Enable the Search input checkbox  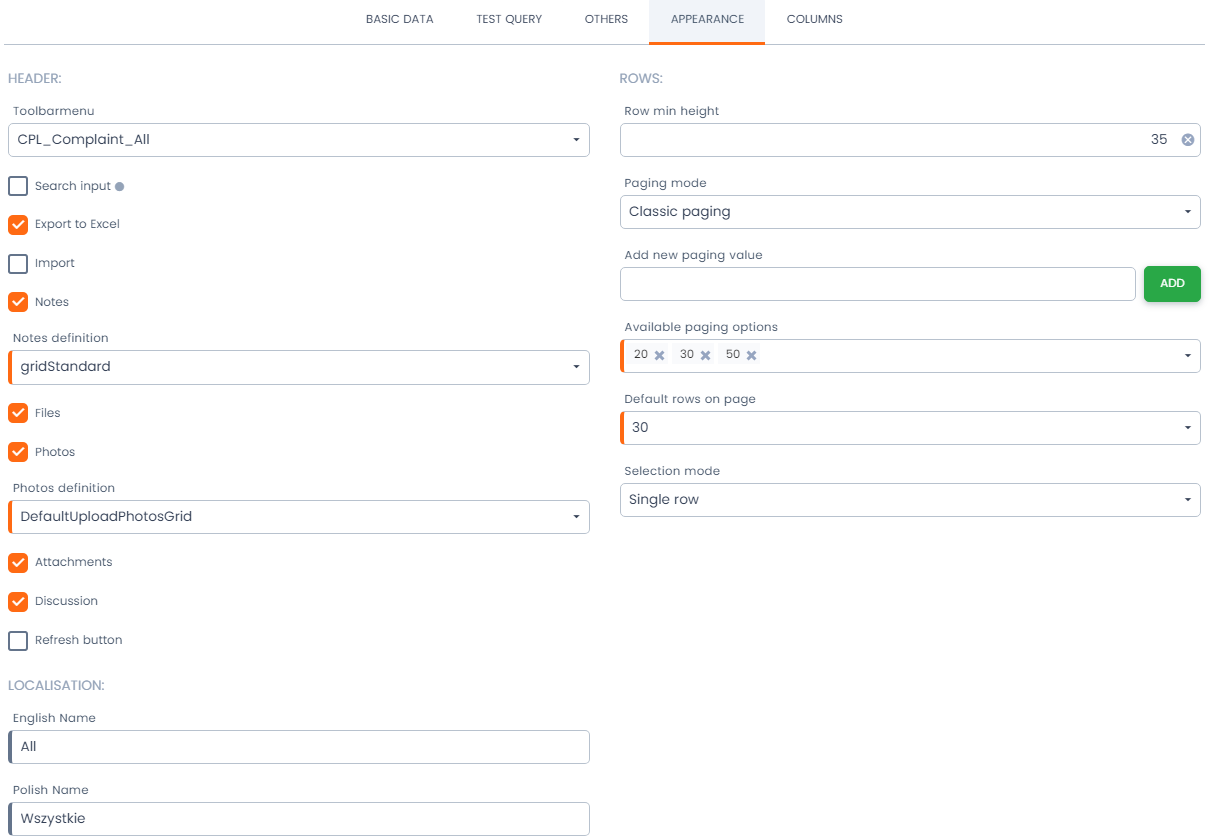click(18, 186)
